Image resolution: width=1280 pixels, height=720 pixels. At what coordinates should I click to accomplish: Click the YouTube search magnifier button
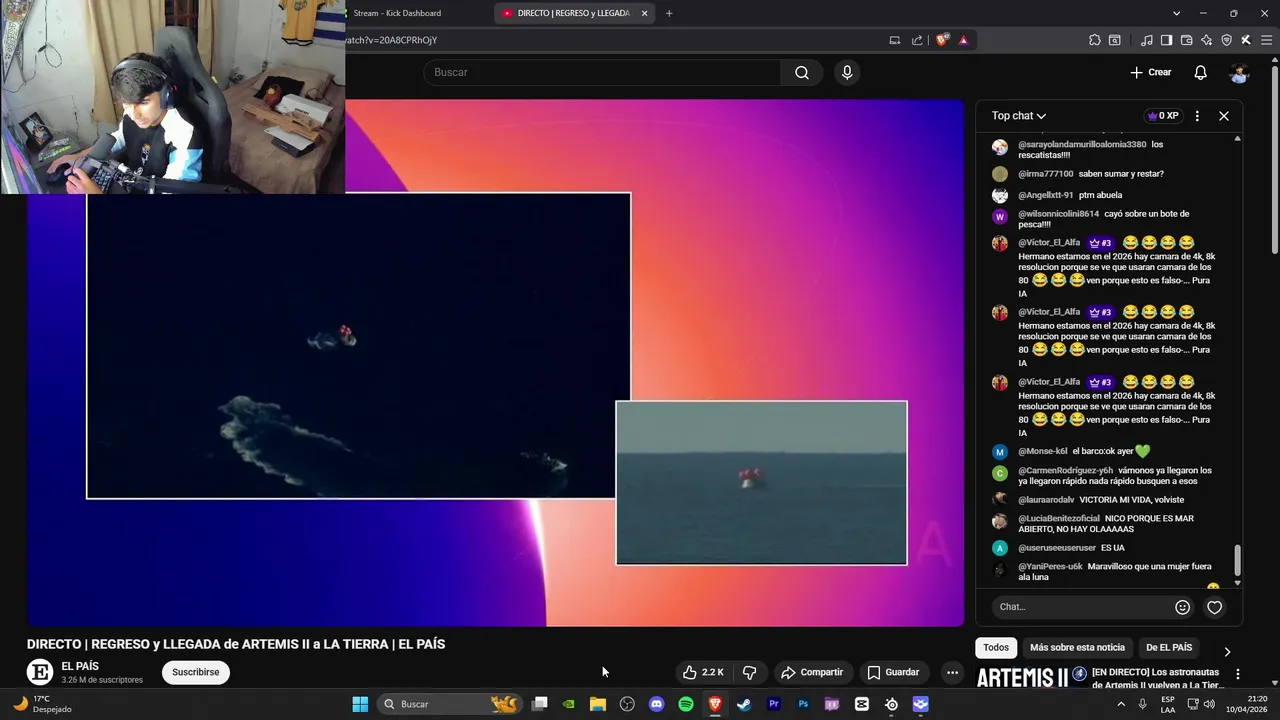pos(801,72)
